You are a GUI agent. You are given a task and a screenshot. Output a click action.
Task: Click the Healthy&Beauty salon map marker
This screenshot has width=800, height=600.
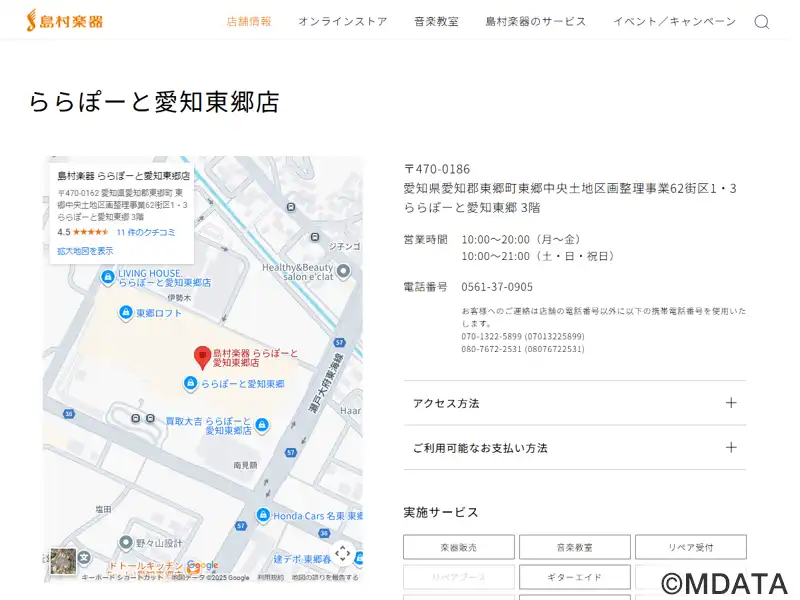[x=344, y=271]
